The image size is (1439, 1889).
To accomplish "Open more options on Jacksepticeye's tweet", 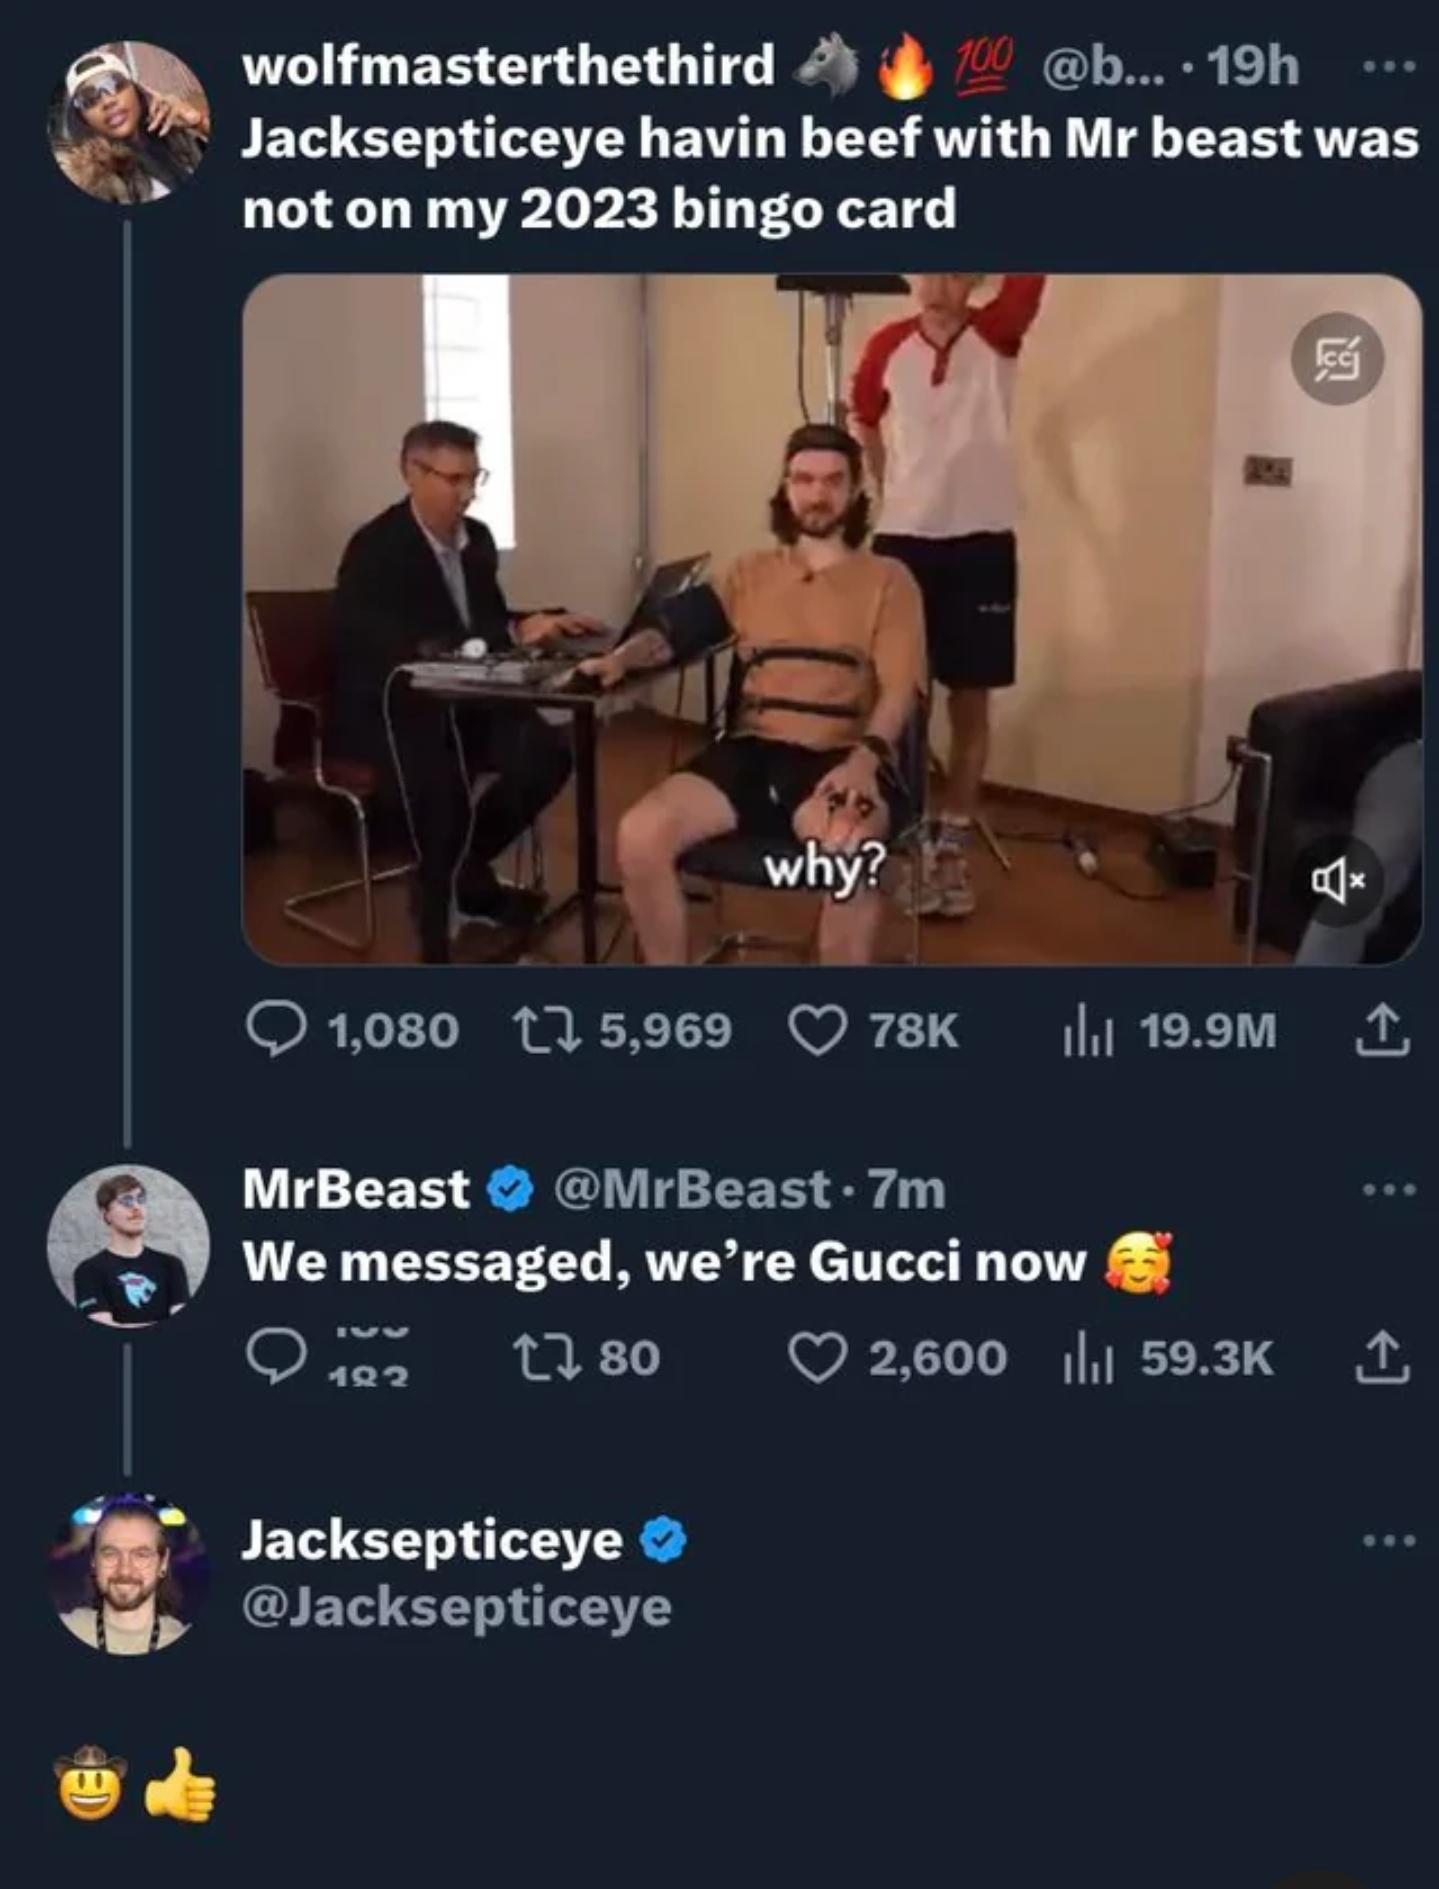I will point(1389,1540).
